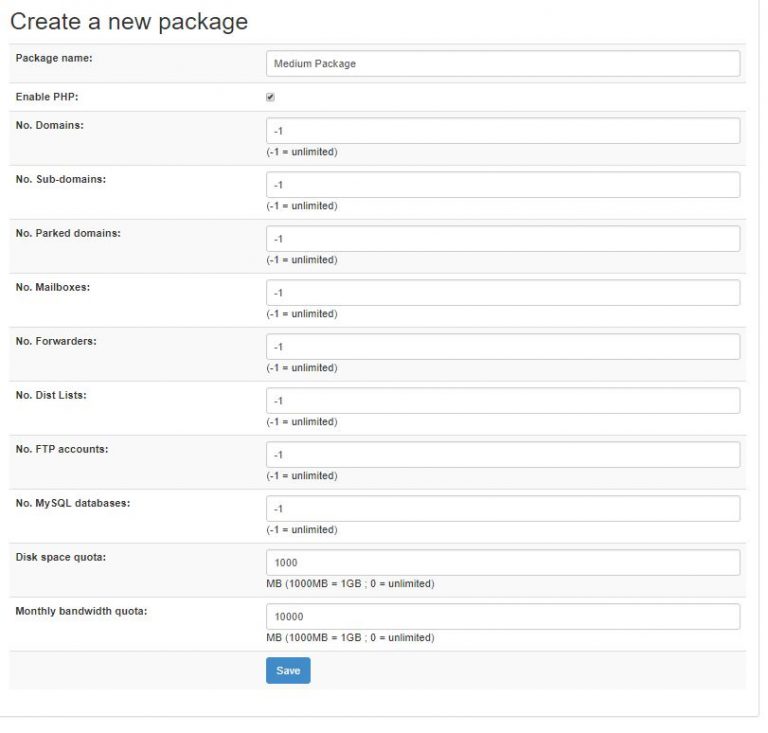The width and height of the screenshot is (768, 733).
Task: Click the No. MySQL databases field
Action: (x=503, y=509)
